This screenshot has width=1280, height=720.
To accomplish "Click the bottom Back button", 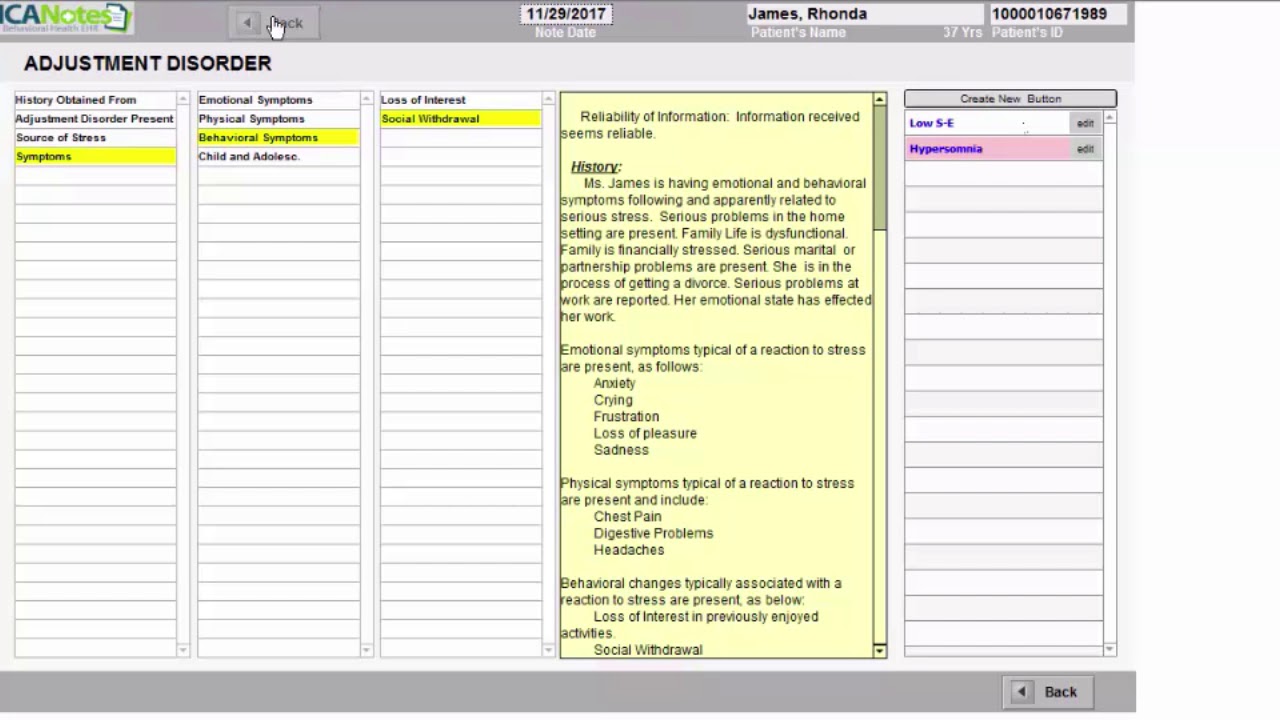I will pyautogui.click(x=1048, y=692).
